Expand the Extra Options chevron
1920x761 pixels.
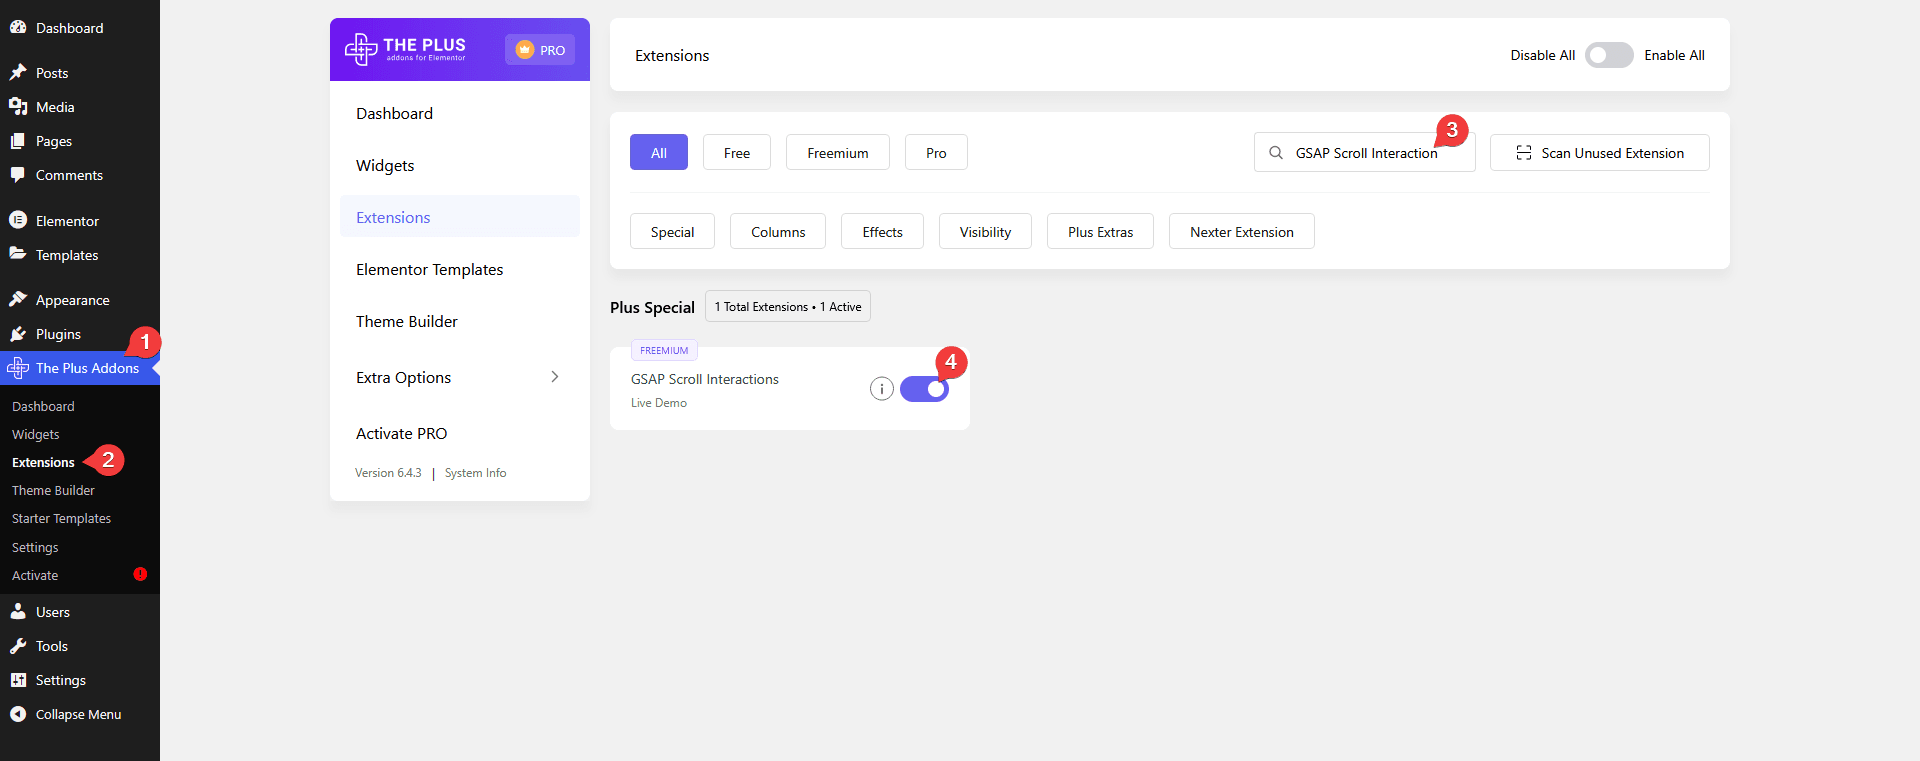coord(555,377)
